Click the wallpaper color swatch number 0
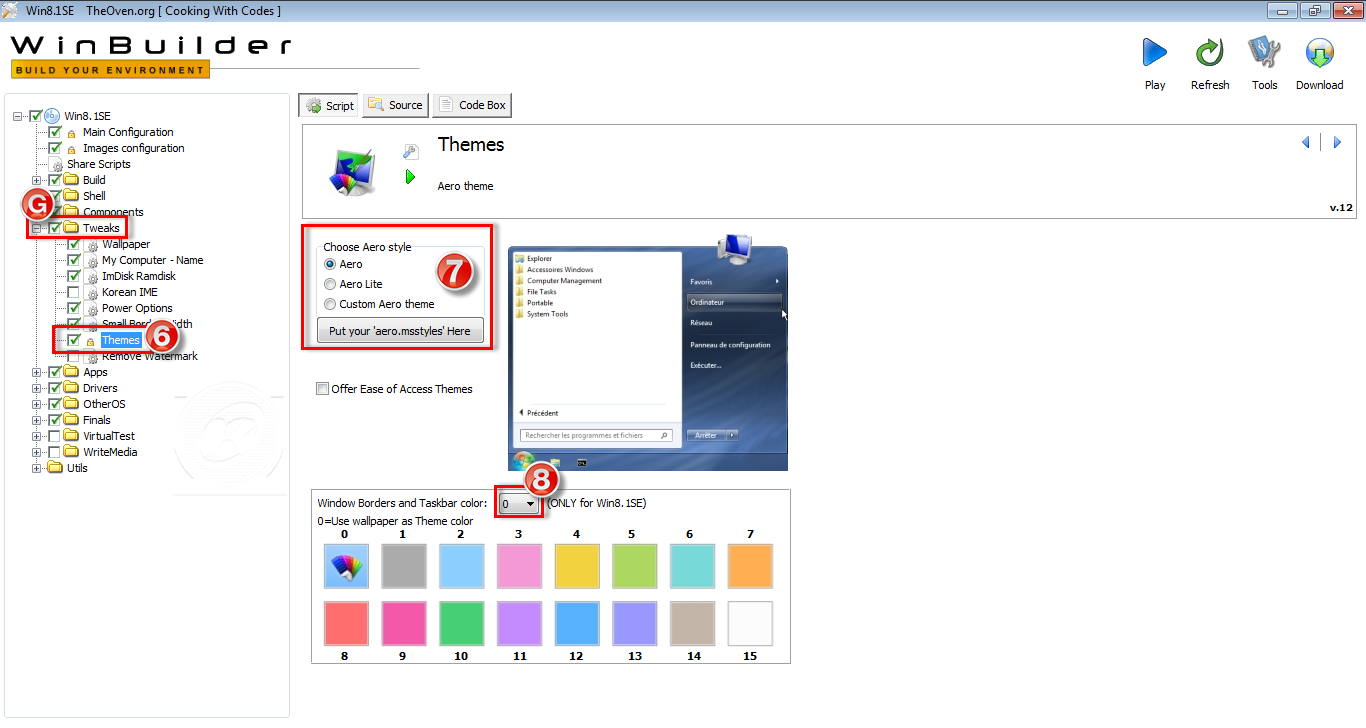This screenshot has height=728, width=1366. tap(346, 566)
